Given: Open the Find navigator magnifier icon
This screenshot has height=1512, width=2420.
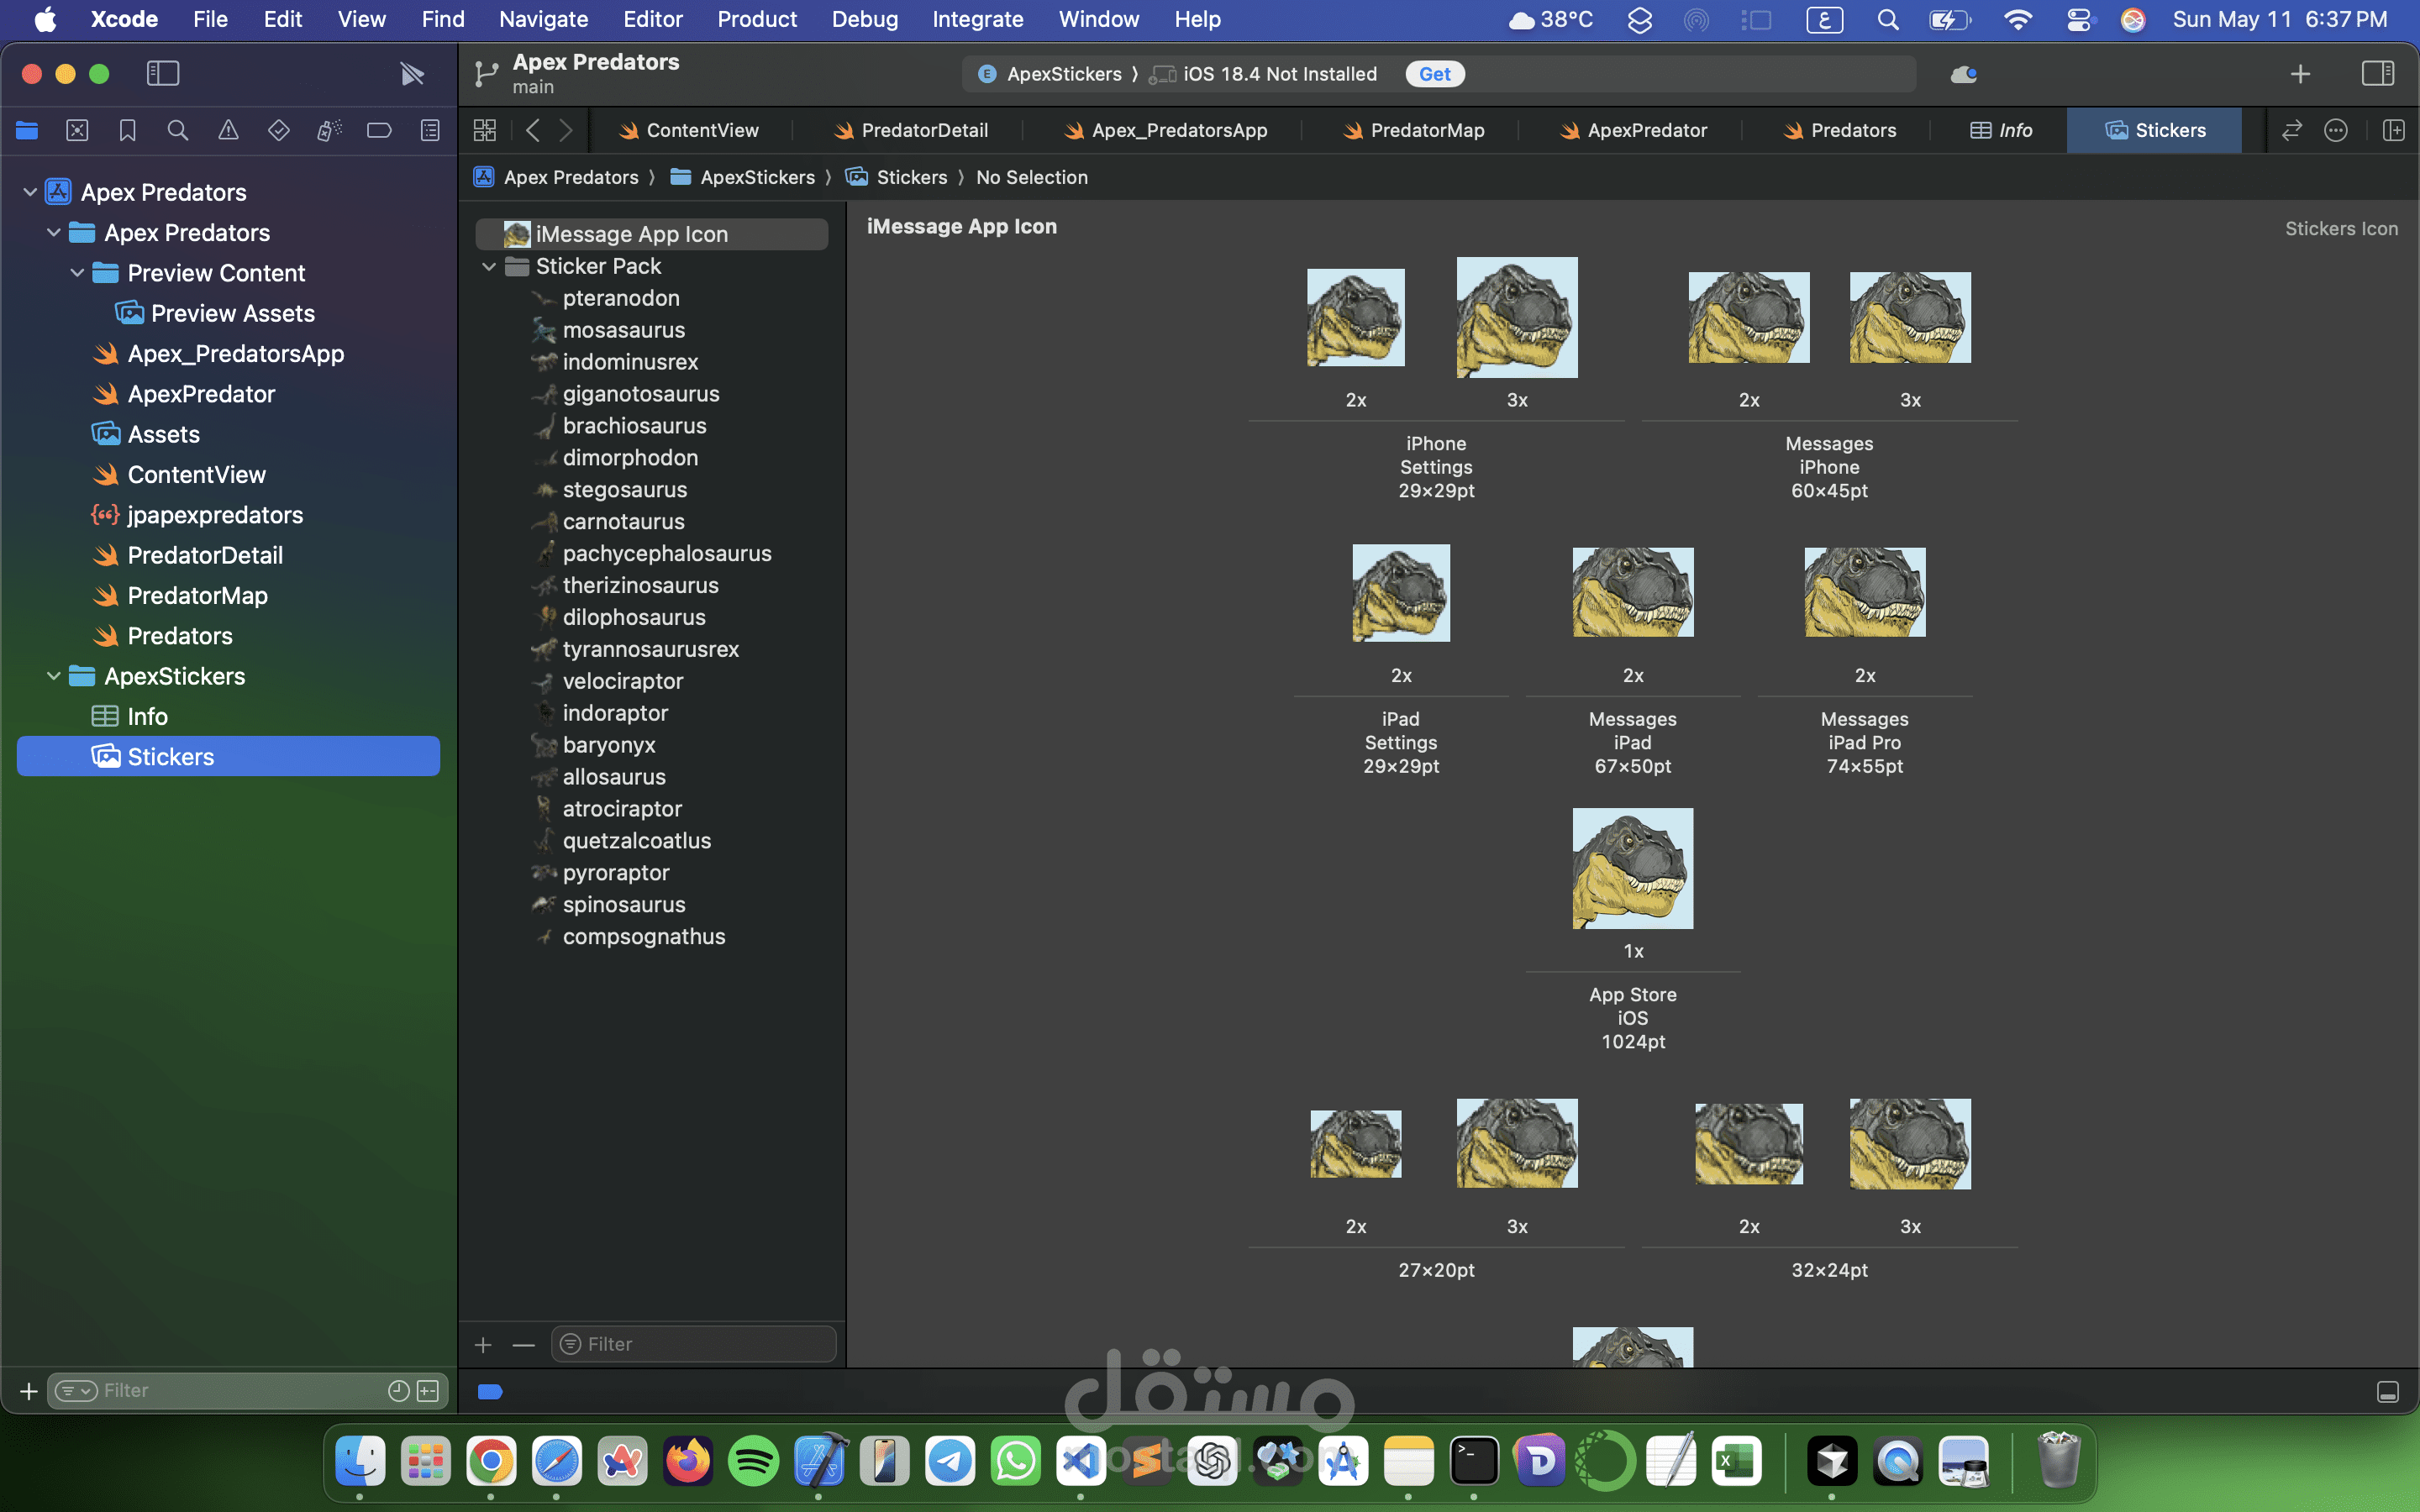Looking at the screenshot, I should (178, 130).
